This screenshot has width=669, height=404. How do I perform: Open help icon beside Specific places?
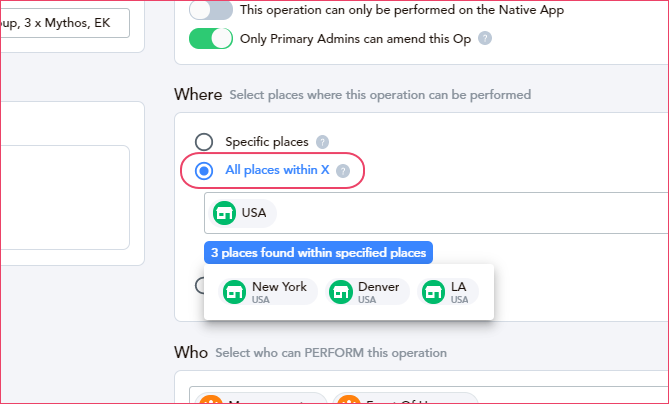coord(322,142)
